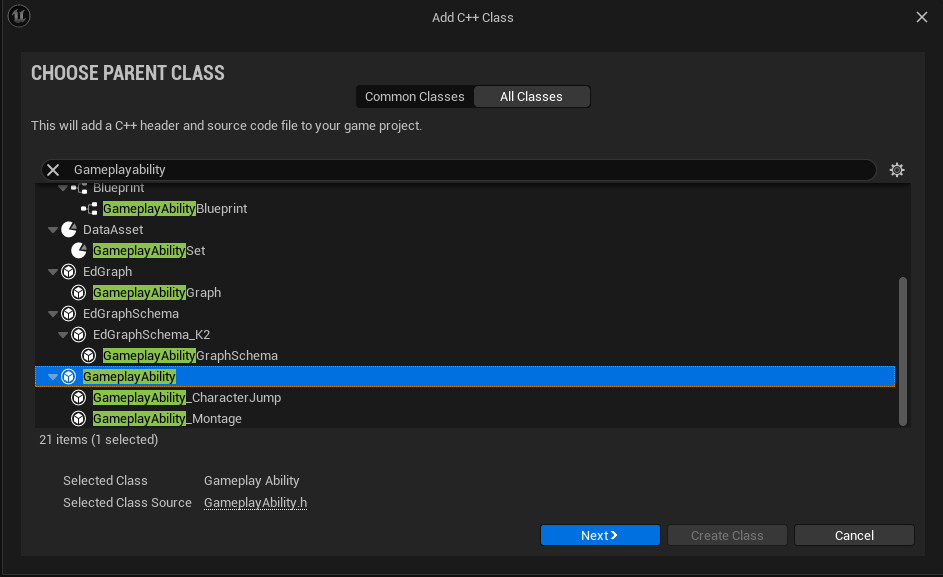This screenshot has height=577, width=943.
Task: Click the class list vertical scrollbar
Action: pos(903,351)
